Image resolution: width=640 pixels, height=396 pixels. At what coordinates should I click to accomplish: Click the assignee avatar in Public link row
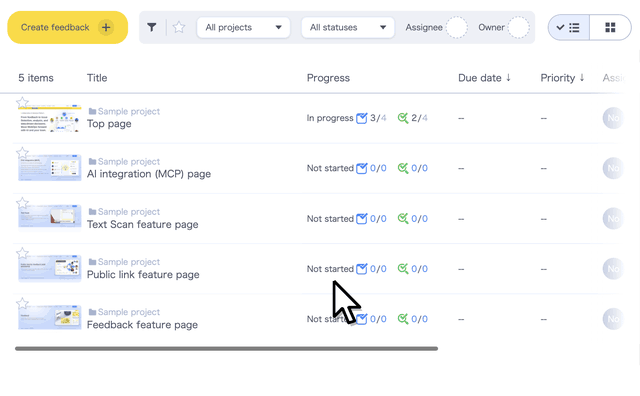pos(613,269)
